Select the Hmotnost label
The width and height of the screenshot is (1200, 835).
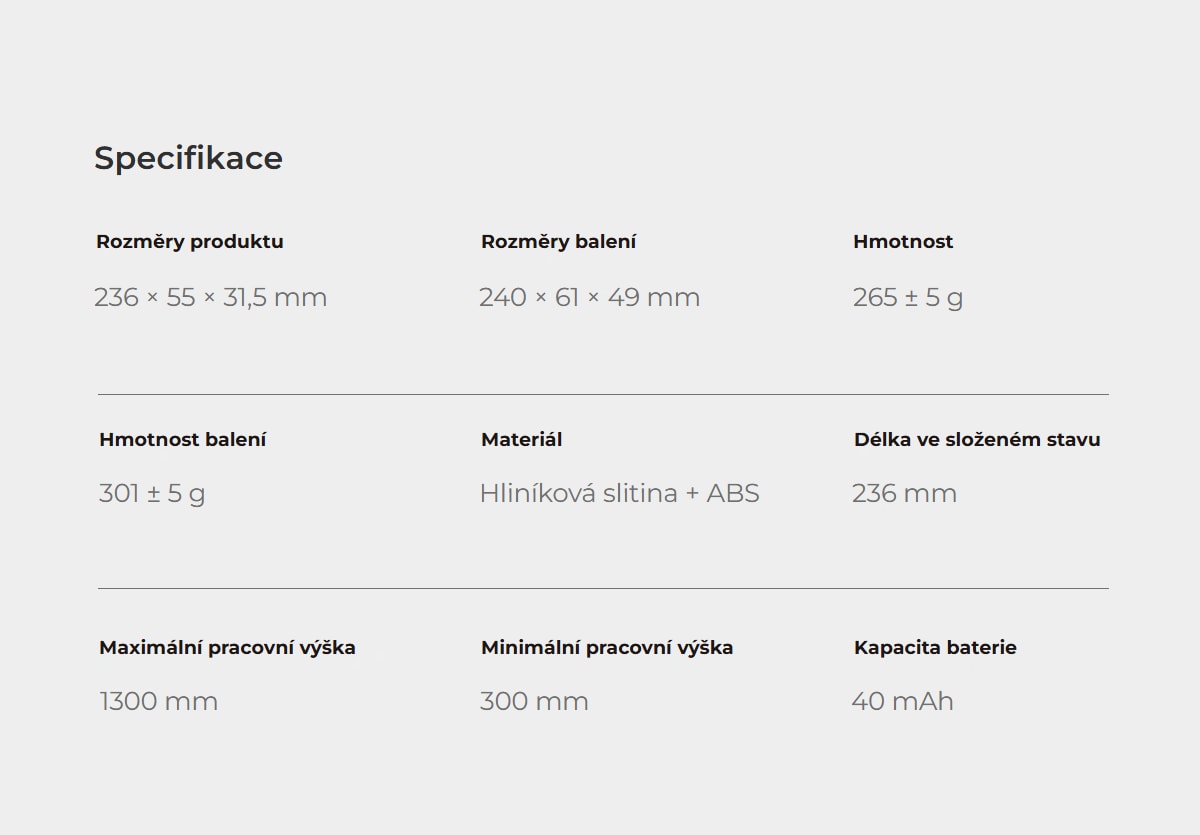[903, 242]
